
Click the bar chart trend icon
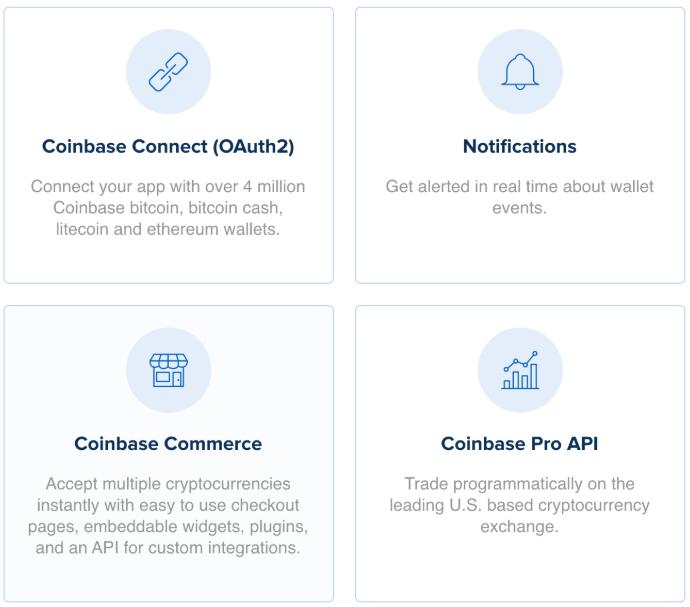click(x=520, y=370)
